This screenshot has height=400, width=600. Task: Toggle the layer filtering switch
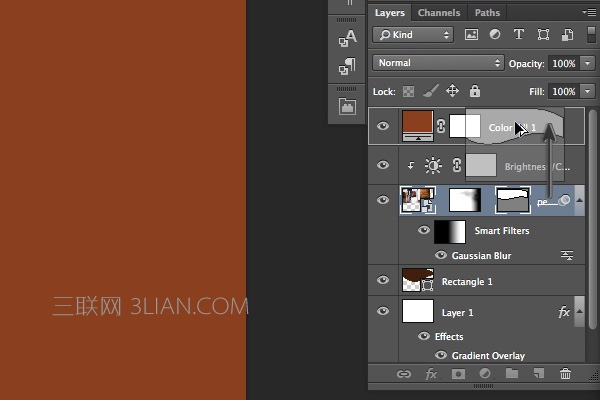pos(591,35)
